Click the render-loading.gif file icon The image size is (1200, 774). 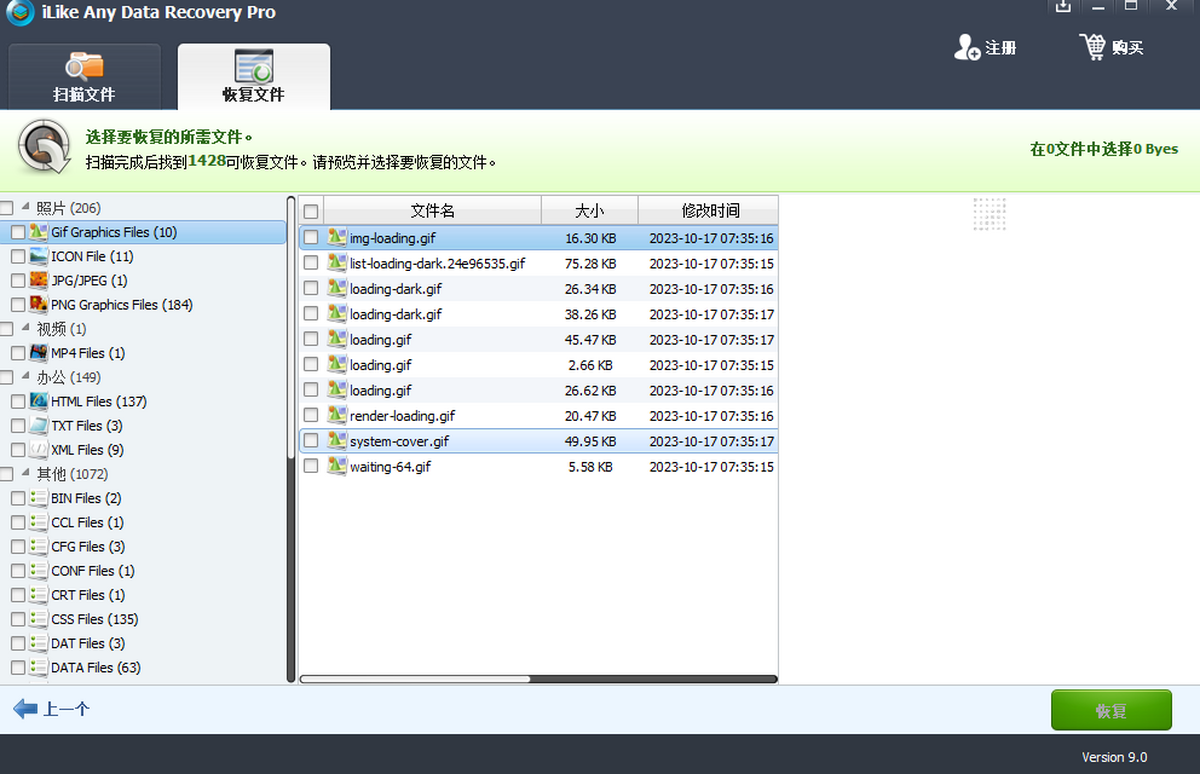[x=337, y=415]
